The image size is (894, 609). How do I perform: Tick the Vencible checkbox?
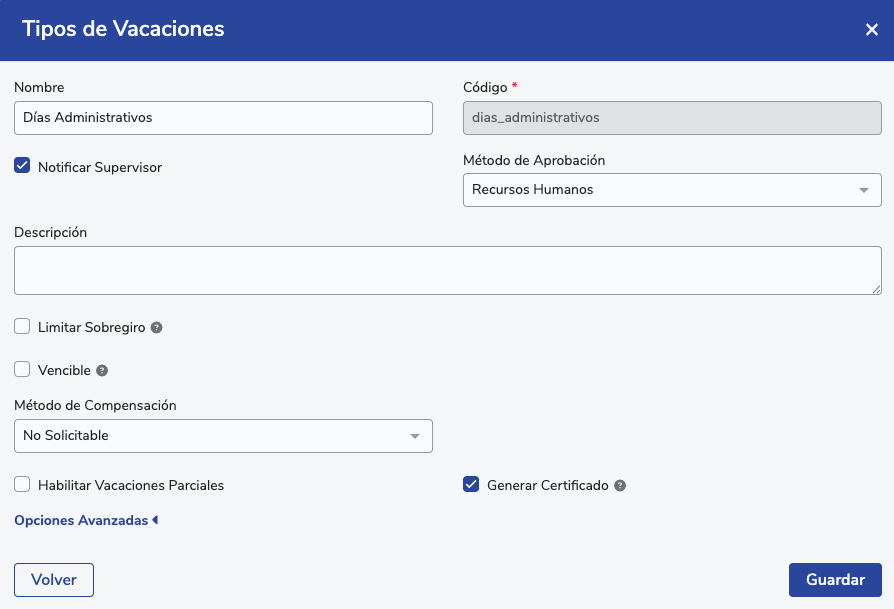point(22,370)
